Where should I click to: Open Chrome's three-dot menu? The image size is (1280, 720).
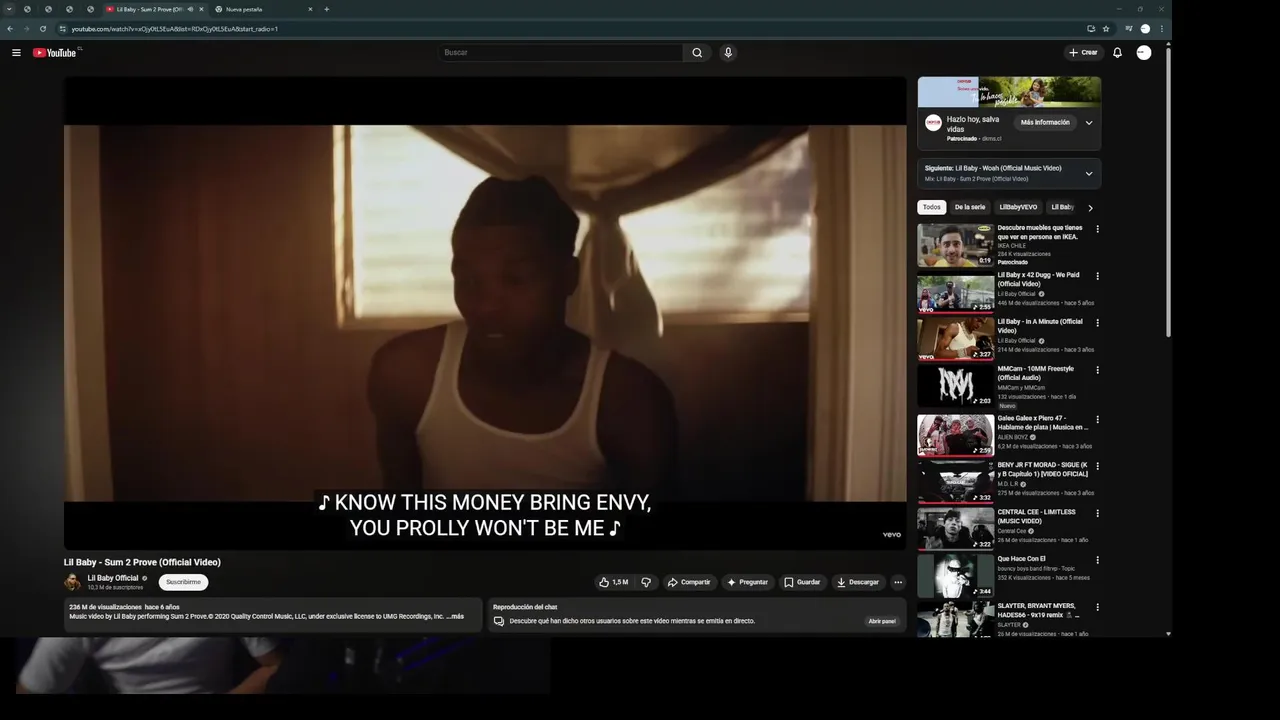(x=1161, y=29)
